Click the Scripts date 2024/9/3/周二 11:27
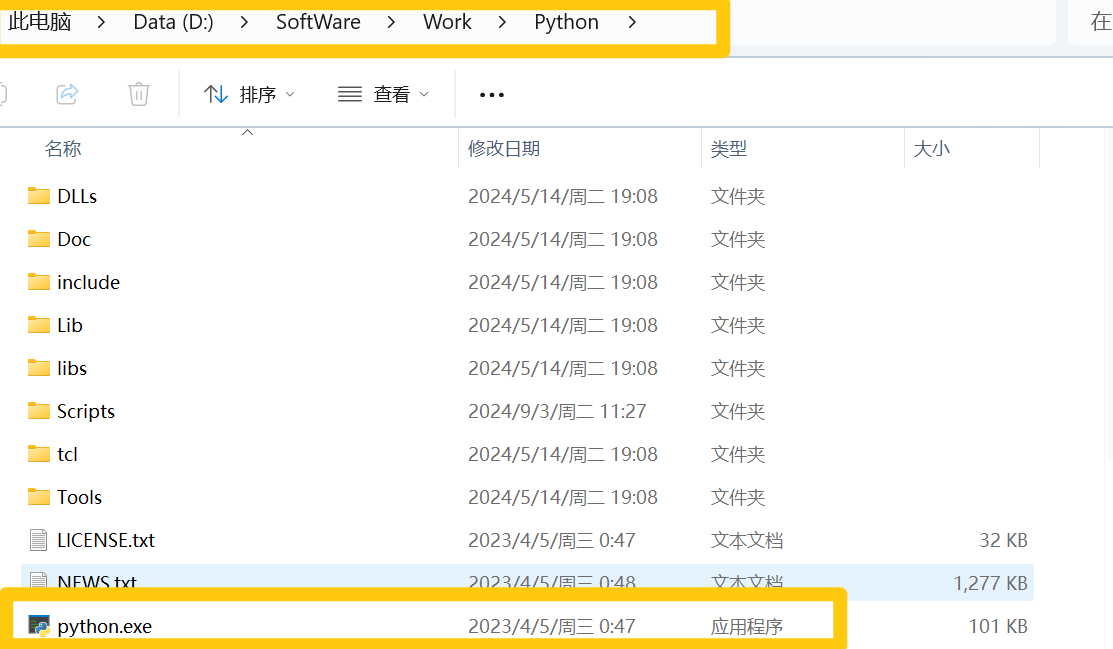The width and height of the screenshot is (1113, 649). [x=557, y=411]
